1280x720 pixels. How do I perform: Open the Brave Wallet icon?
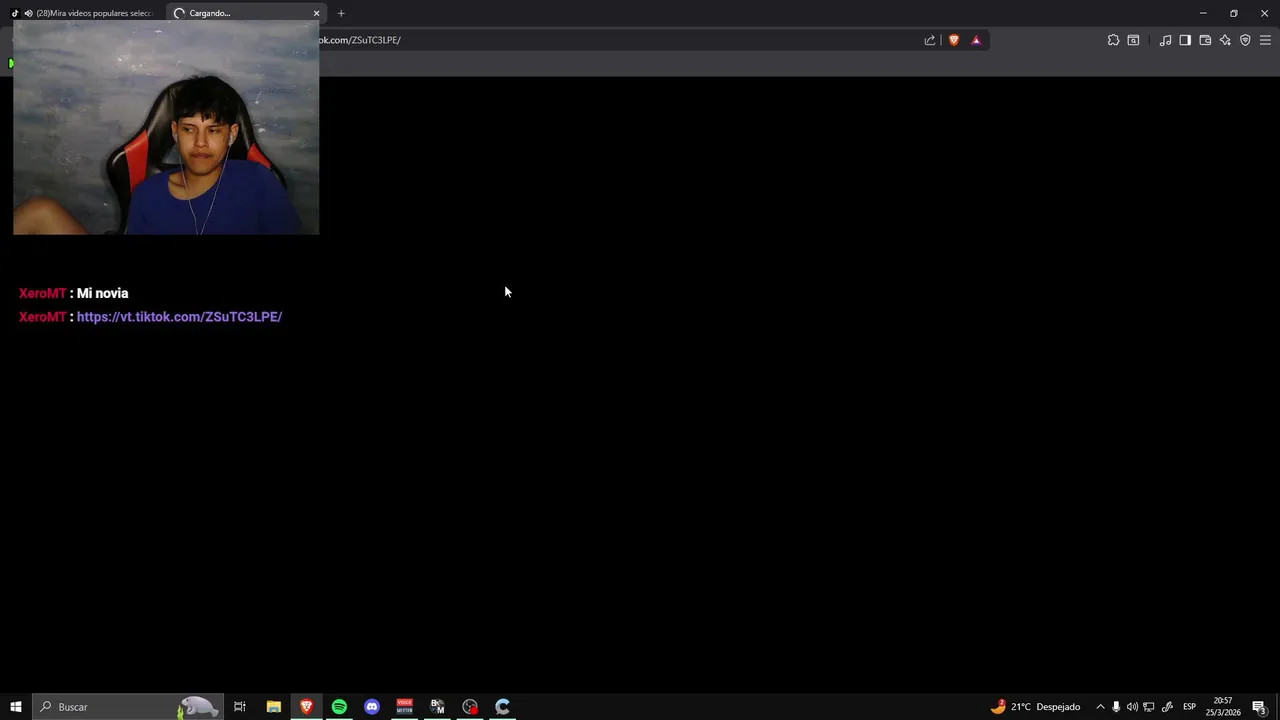point(1205,40)
